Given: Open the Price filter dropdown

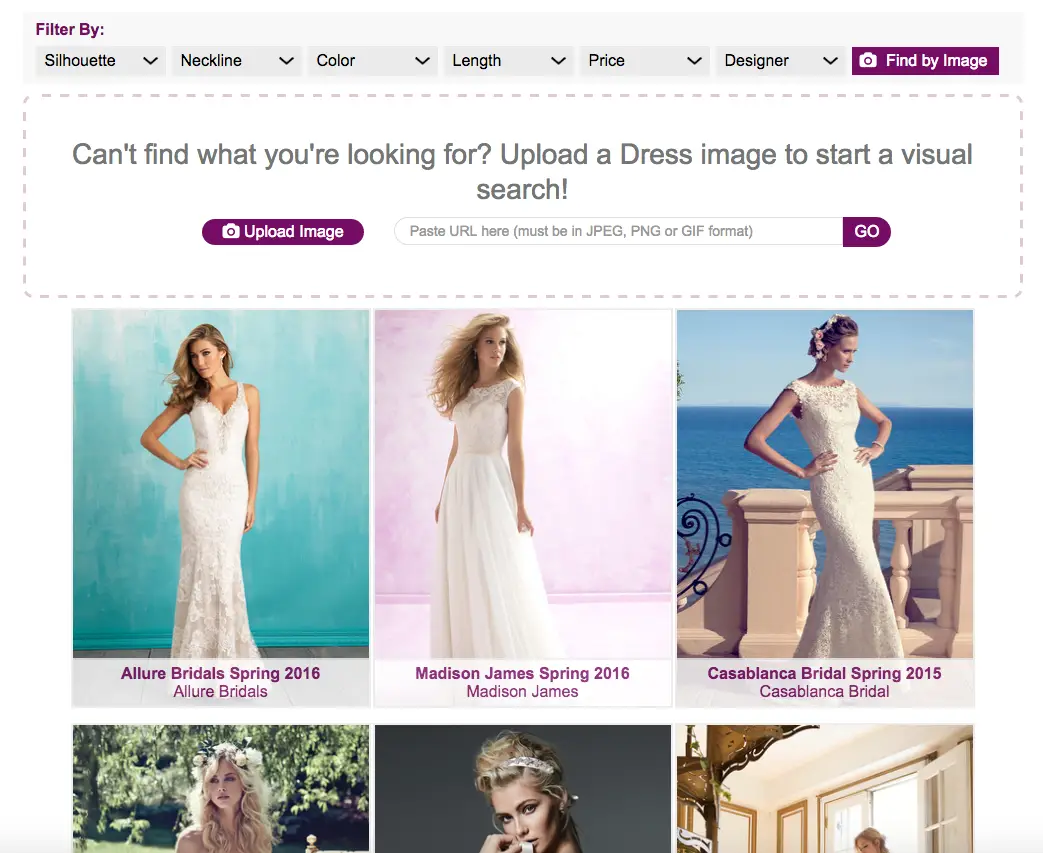Looking at the screenshot, I should click(645, 61).
